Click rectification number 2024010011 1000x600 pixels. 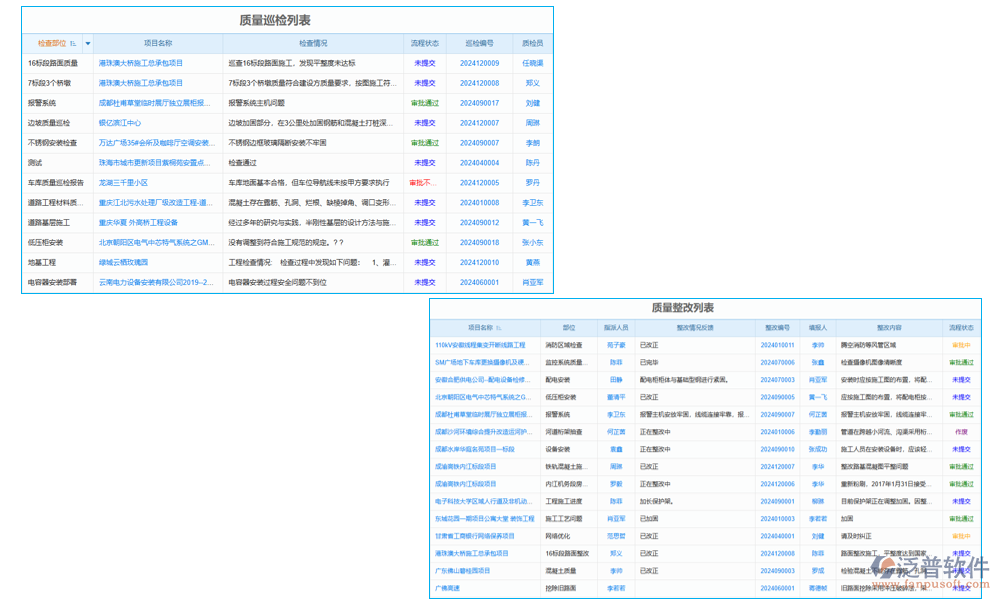tap(776, 343)
